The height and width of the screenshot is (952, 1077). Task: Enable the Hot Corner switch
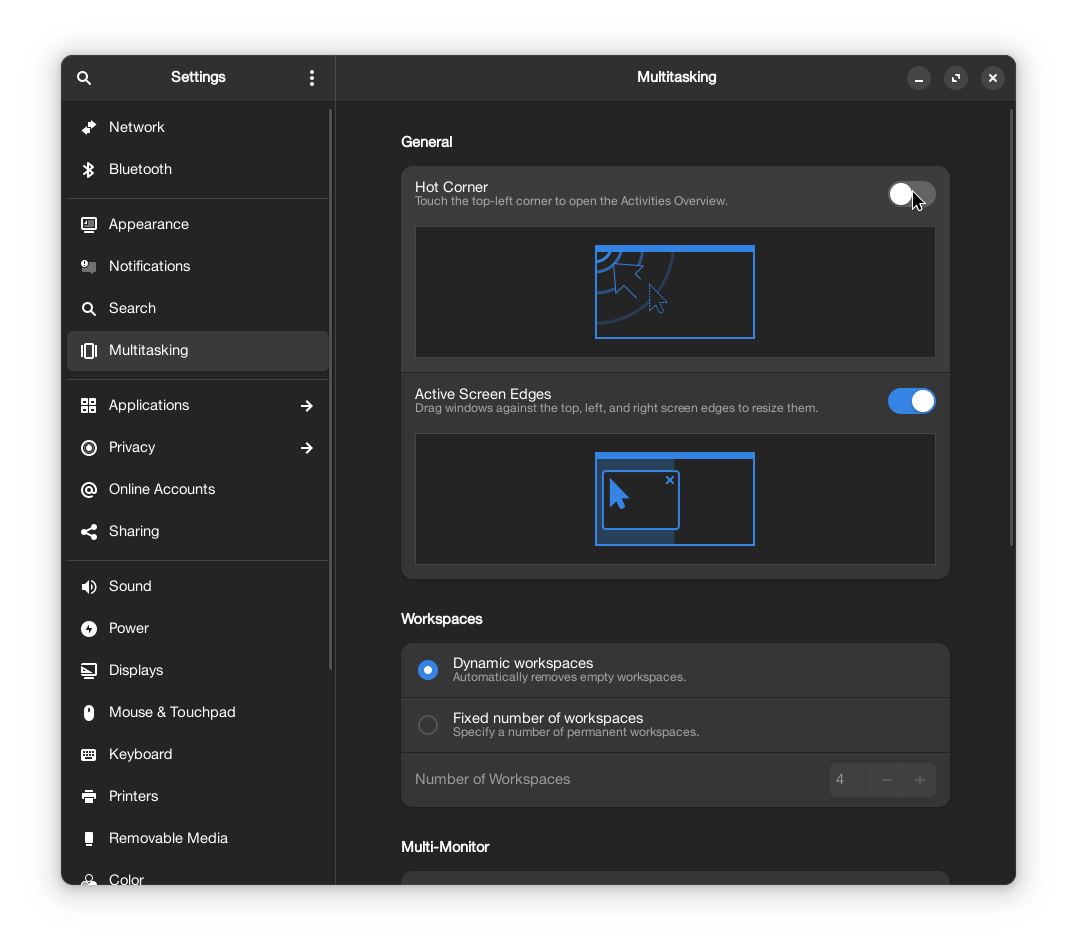pos(911,194)
